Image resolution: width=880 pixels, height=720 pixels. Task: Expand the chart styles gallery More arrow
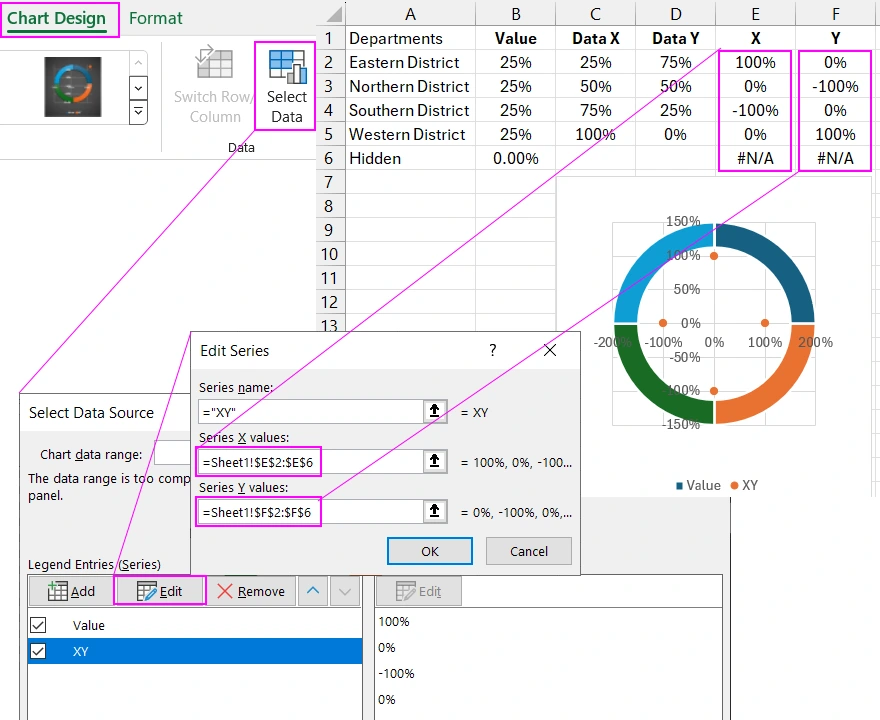(x=138, y=112)
